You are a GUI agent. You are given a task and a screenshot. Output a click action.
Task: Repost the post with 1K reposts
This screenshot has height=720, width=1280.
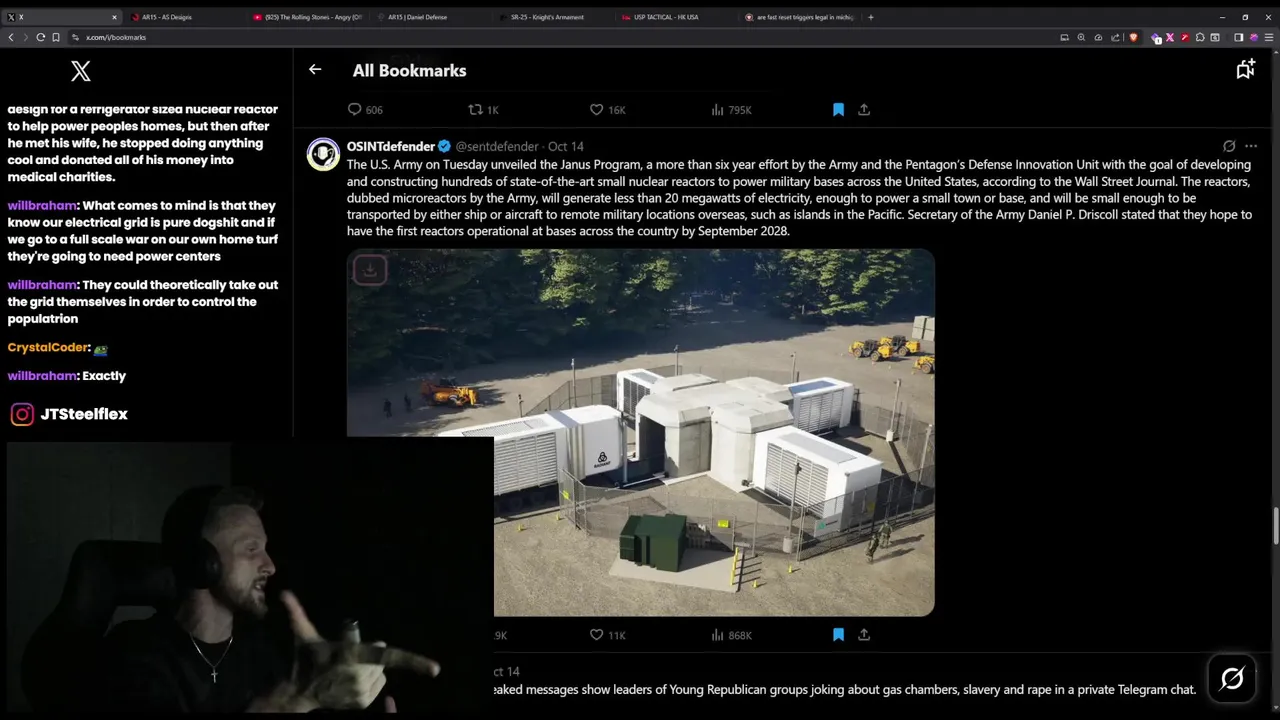(x=484, y=109)
